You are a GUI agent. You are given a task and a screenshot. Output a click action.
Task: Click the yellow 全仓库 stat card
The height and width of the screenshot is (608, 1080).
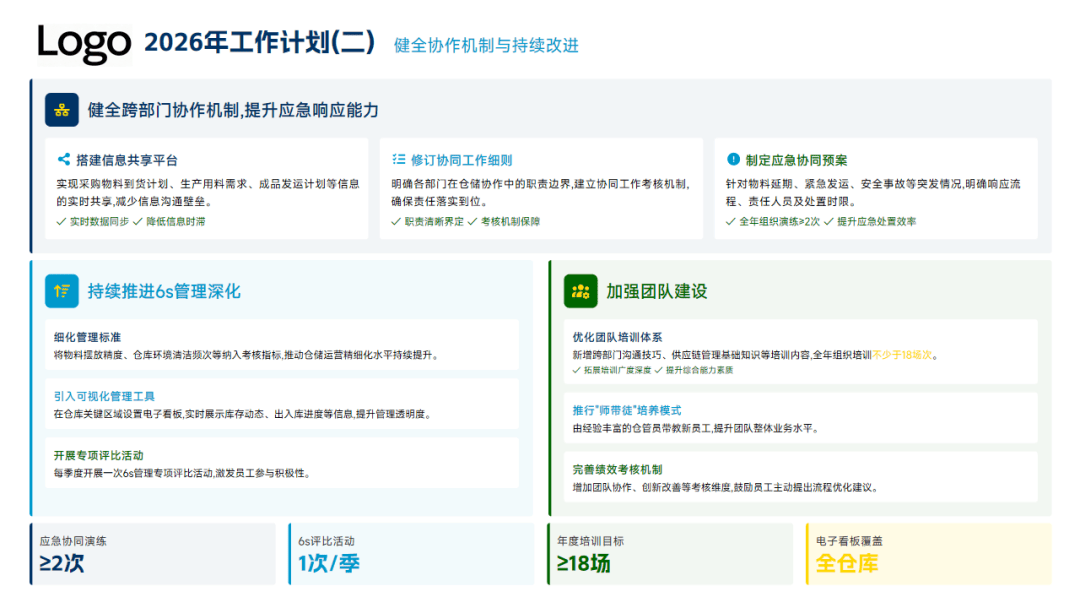pyautogui.click(x=928, y=554)
